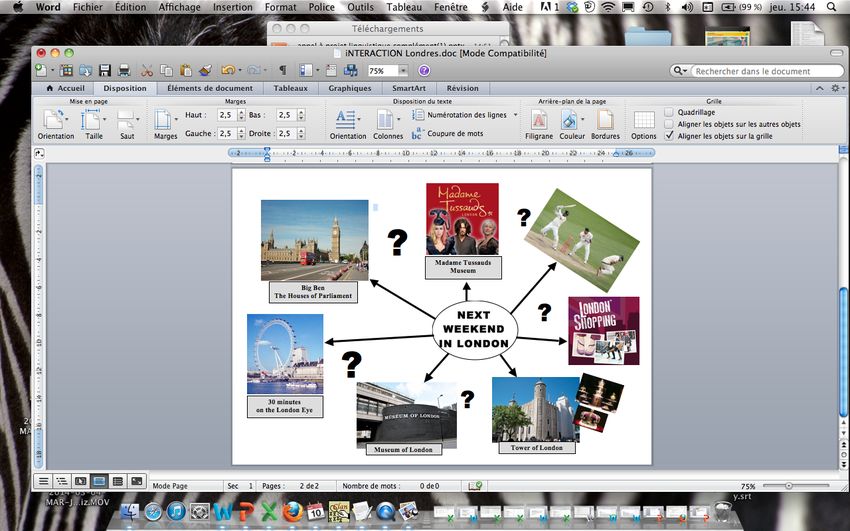The image size is (850, 531).
Task: Toggle the paragraph marks (¶) icon
Action: click(x=282, y=70)
